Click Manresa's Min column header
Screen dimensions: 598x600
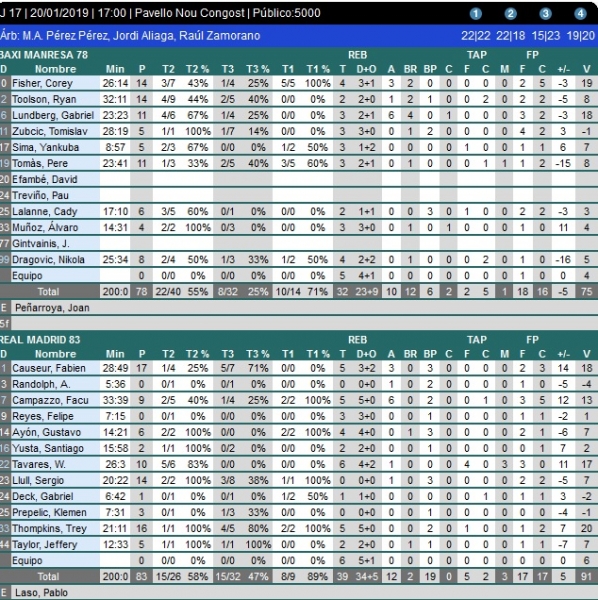(115, 69)
